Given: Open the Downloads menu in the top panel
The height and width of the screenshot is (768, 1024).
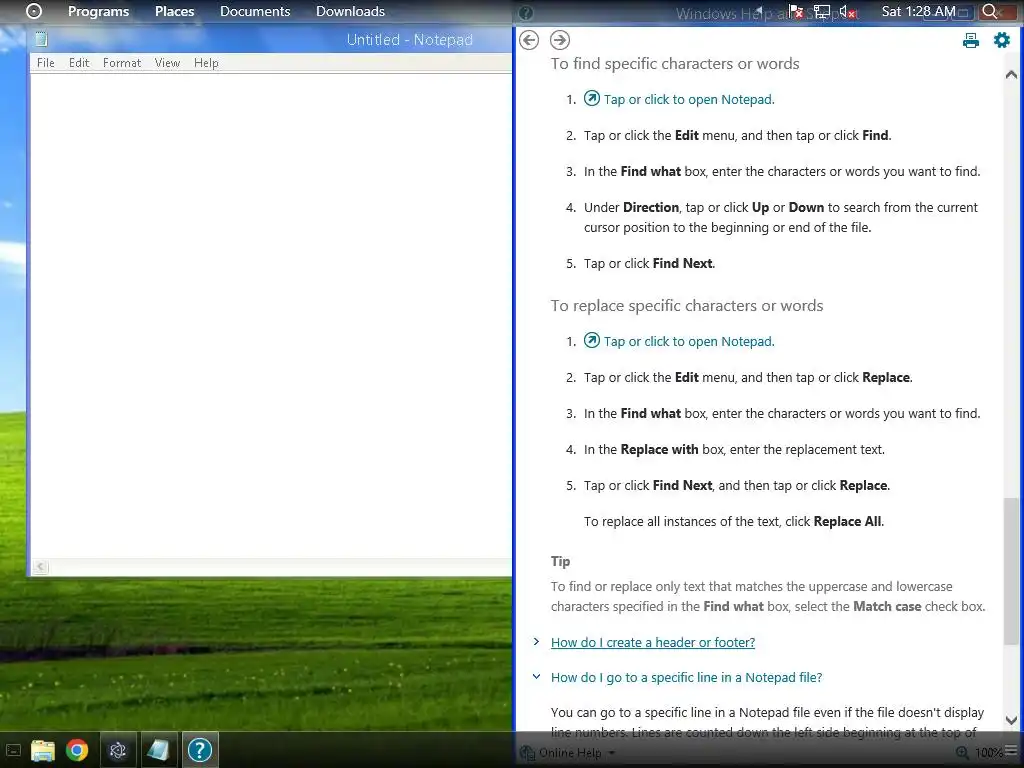Looking at the screenshot, I should 351,11.
